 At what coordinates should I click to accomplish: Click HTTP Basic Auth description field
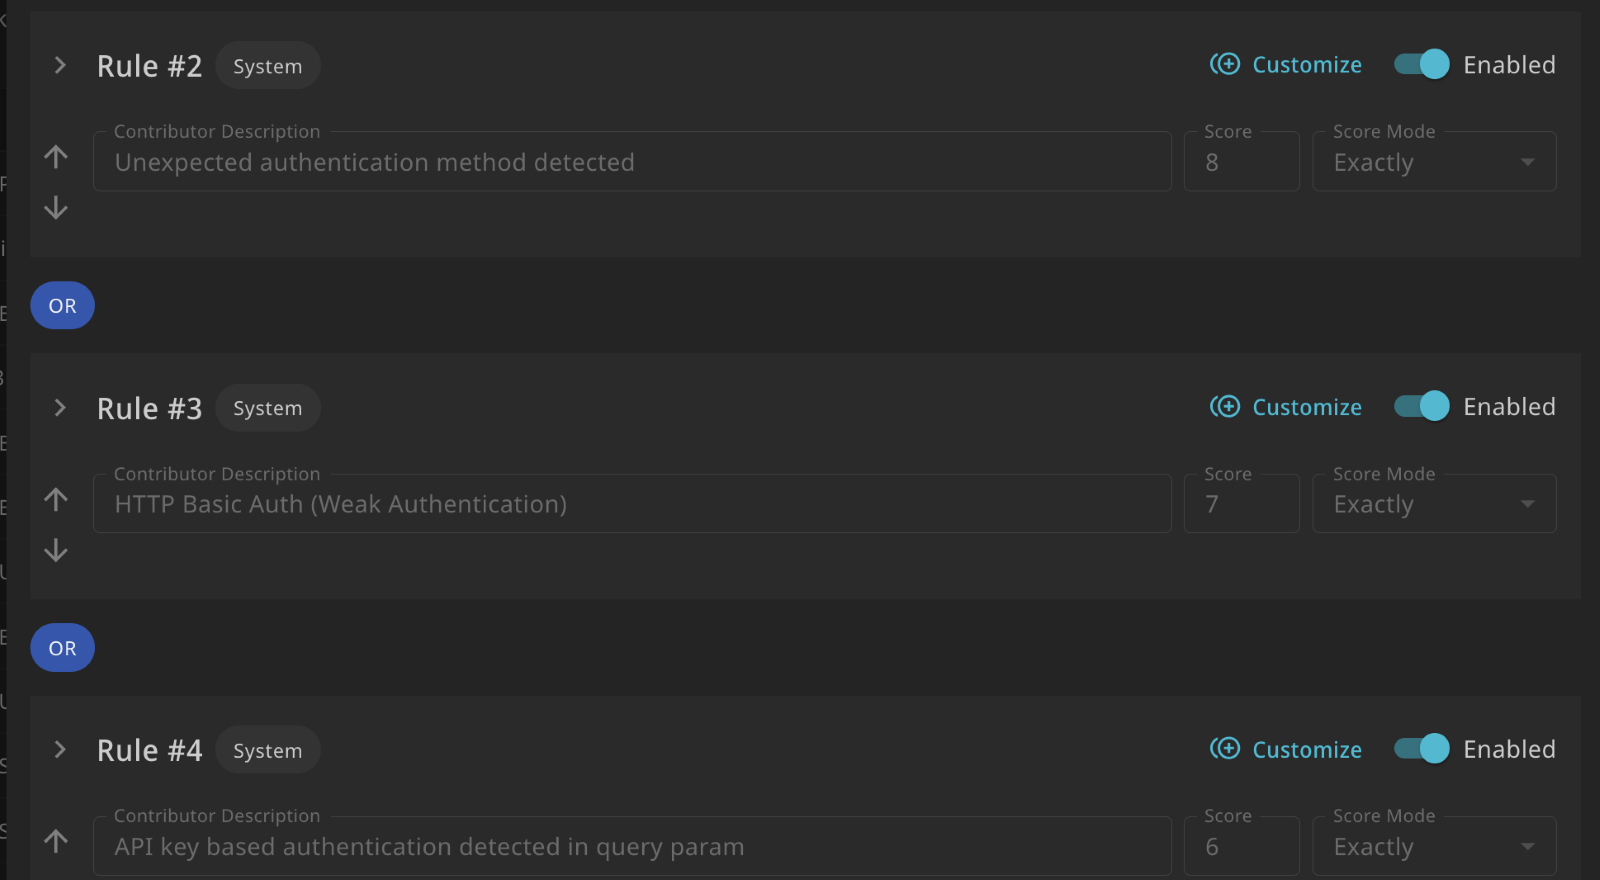632,503
